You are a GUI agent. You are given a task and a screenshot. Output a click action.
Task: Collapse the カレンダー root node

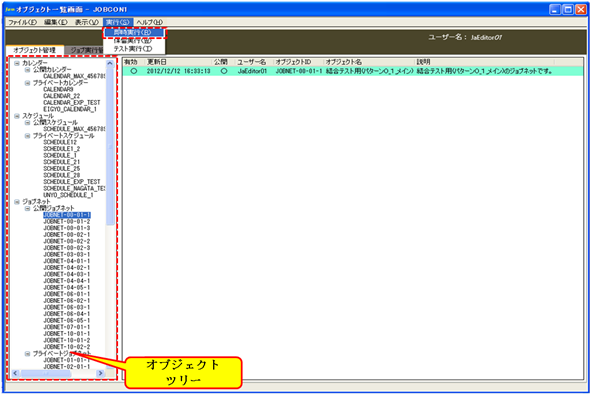[17, 63]
